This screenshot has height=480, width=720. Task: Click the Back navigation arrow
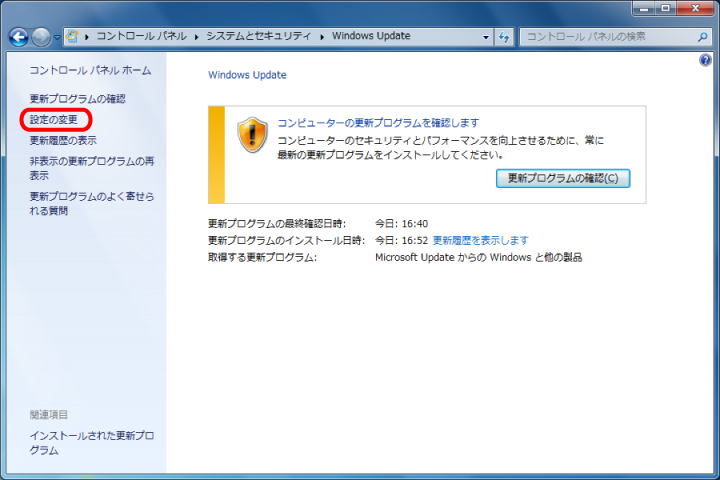(x=19, y=37)
